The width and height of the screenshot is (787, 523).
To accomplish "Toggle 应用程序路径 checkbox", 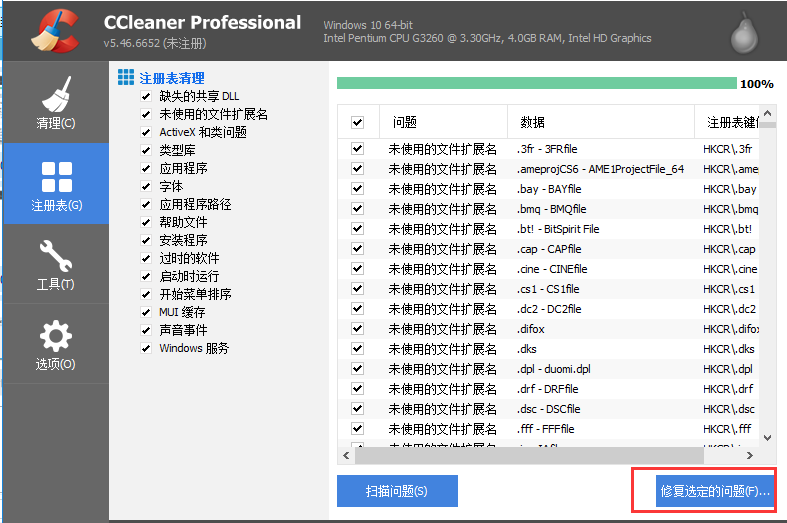I will coord(146,204).
